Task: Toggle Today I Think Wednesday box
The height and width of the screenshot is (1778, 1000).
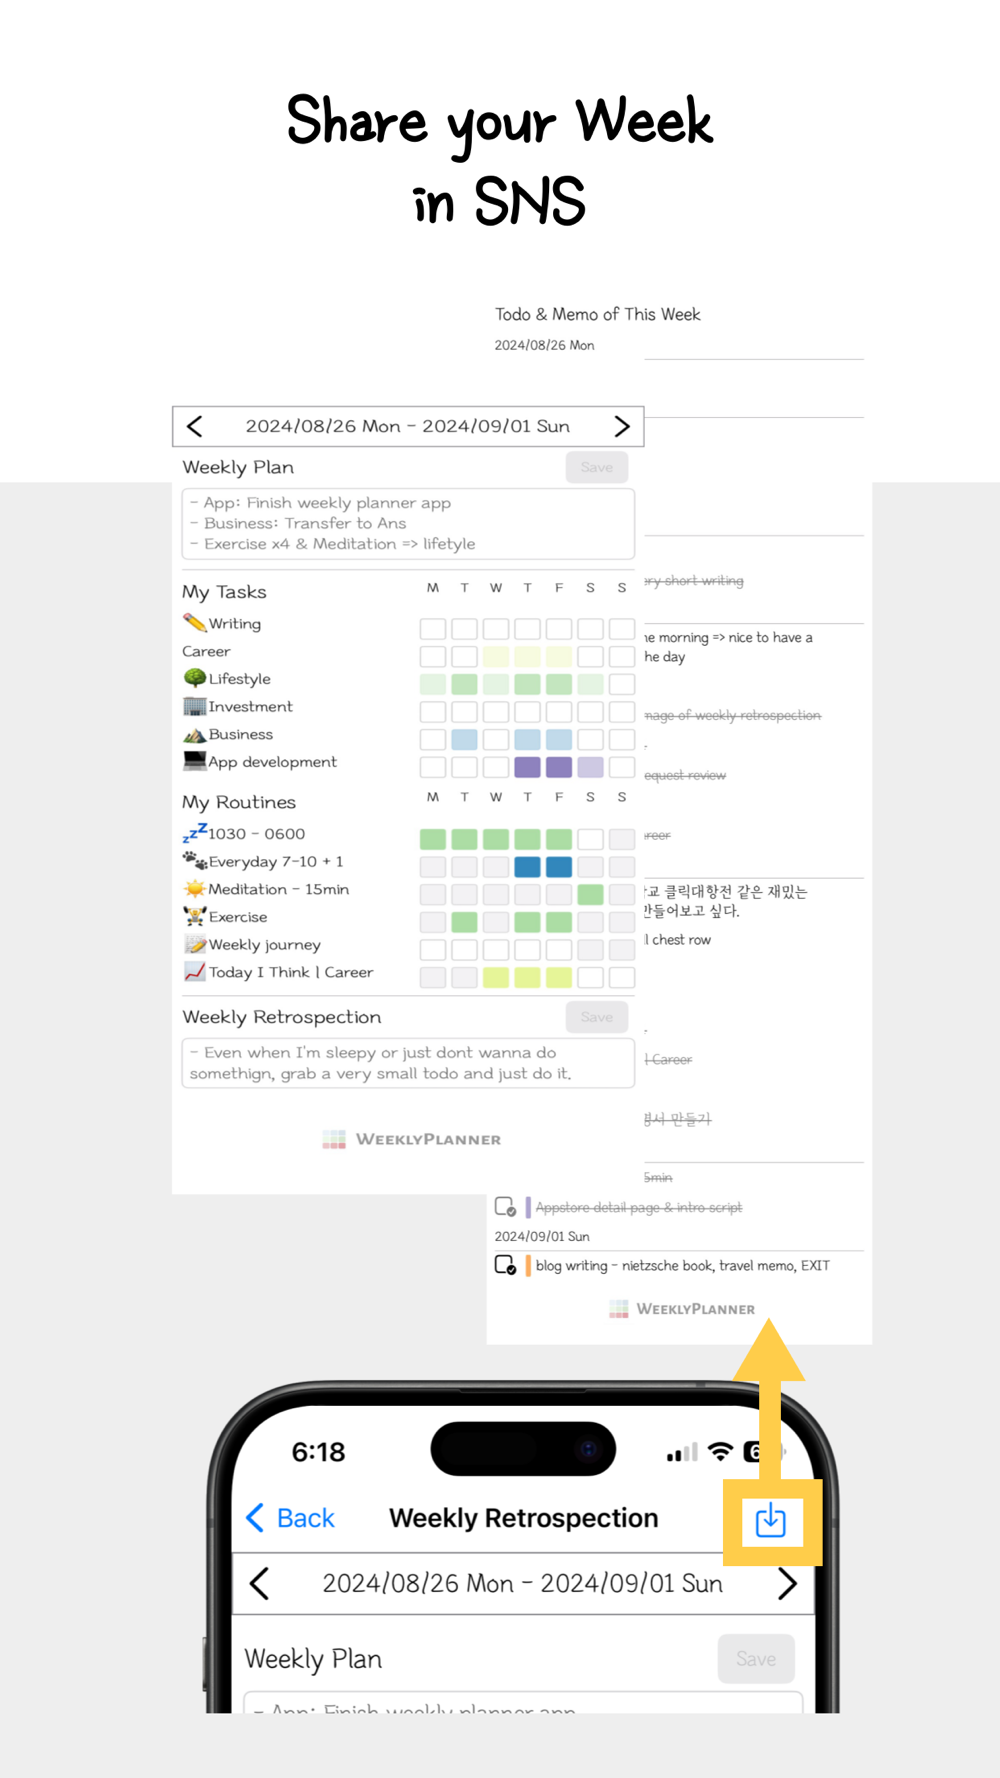Action: [x=496, y=978]
